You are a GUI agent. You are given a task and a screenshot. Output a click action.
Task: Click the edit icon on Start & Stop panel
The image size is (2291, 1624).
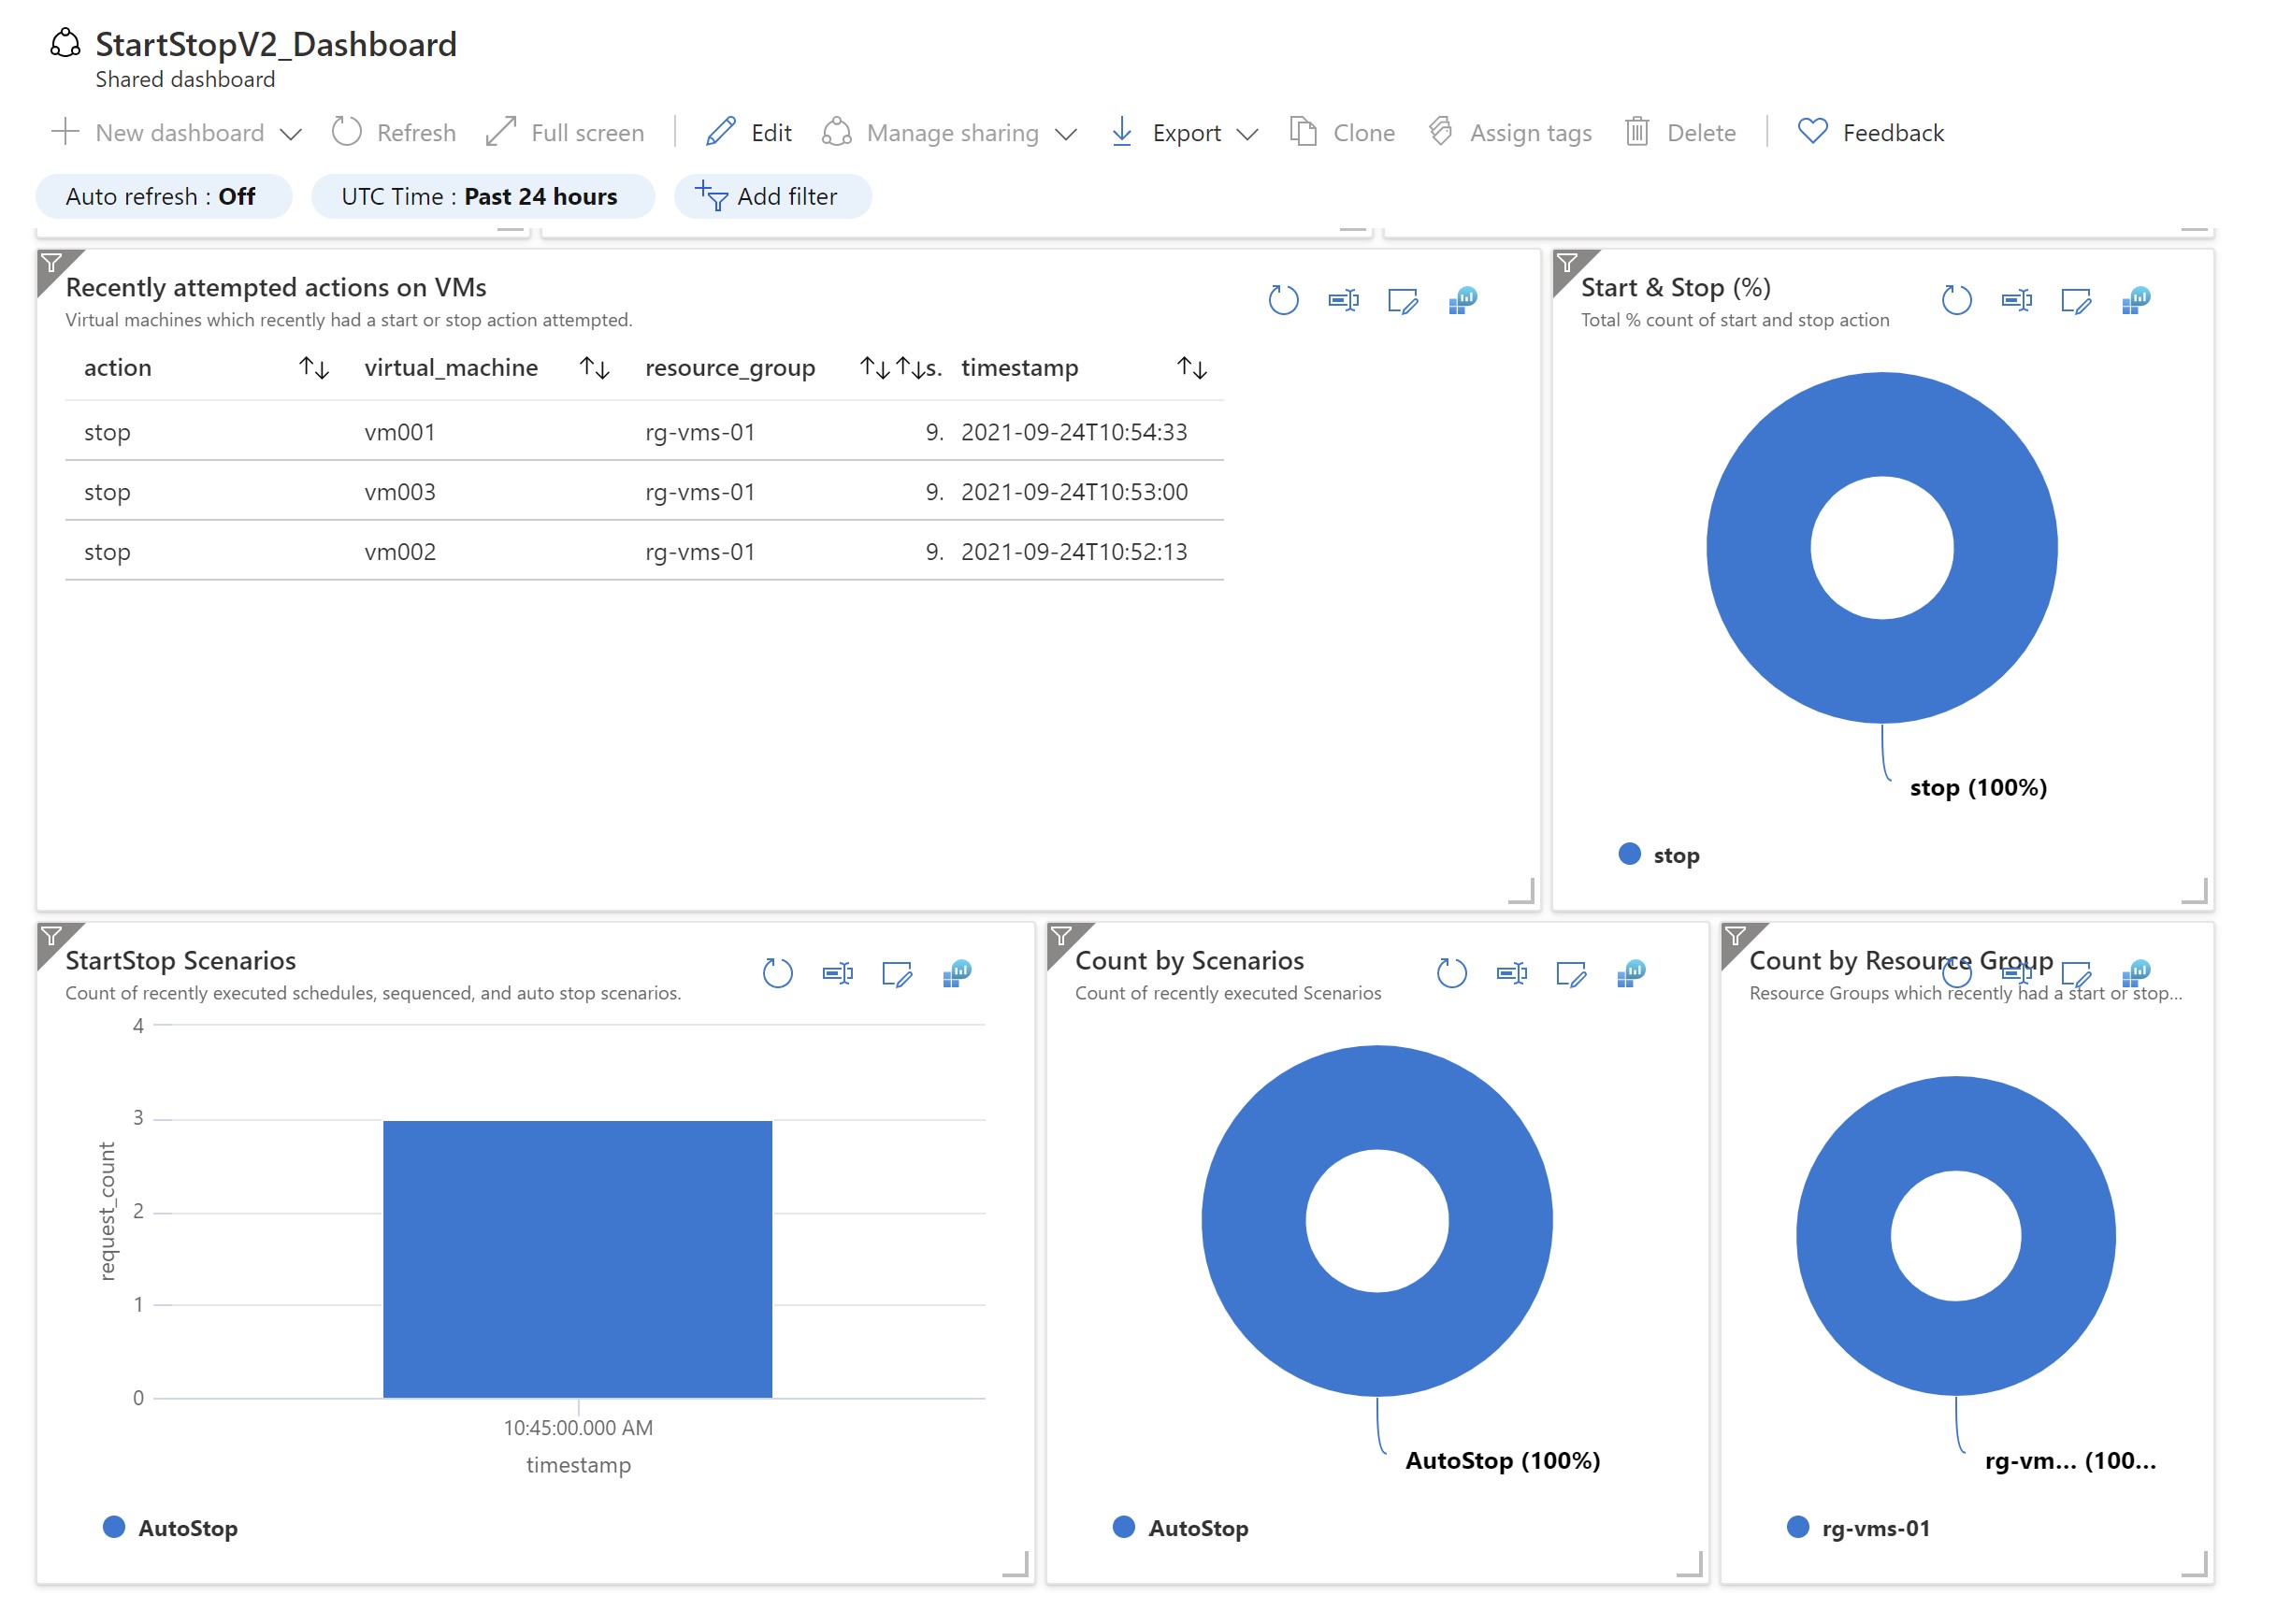tap(2073, 300)
